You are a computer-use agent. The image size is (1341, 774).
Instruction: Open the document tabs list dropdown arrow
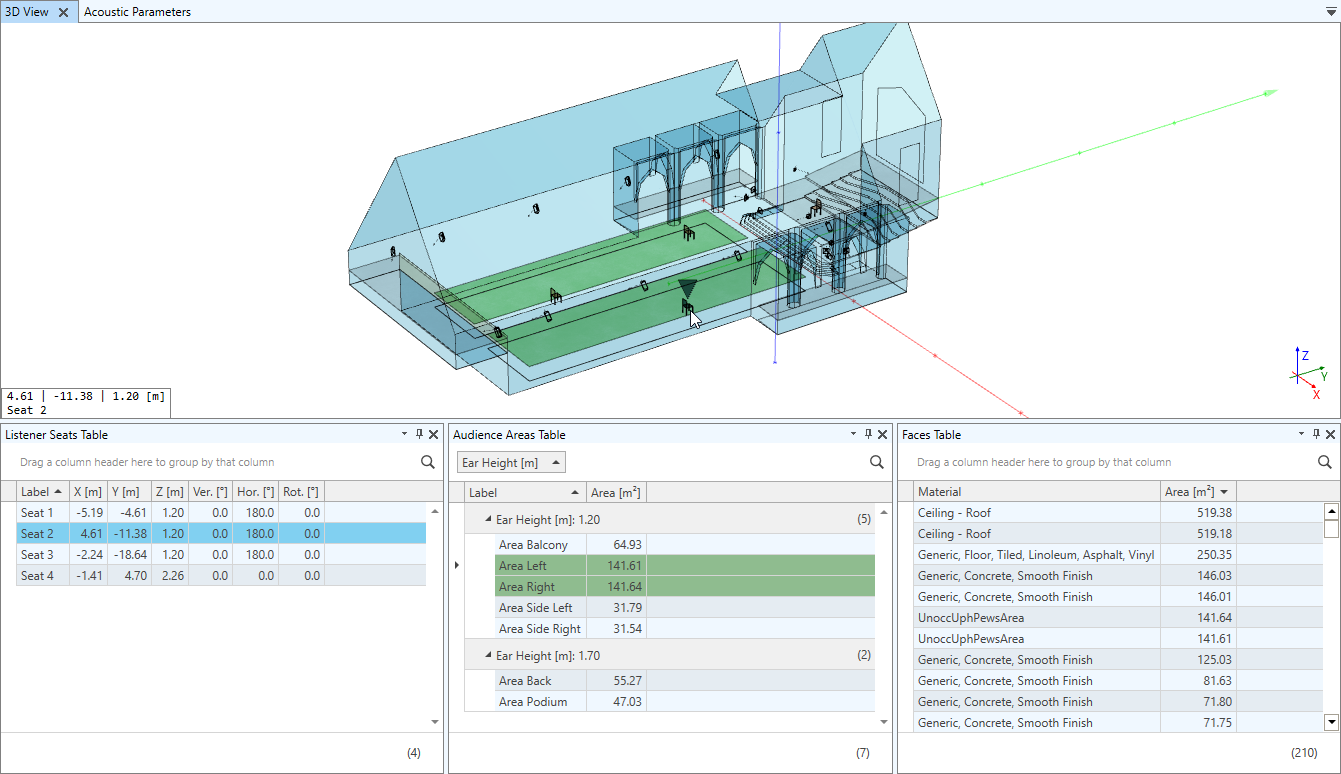[x=1330, y=12]
